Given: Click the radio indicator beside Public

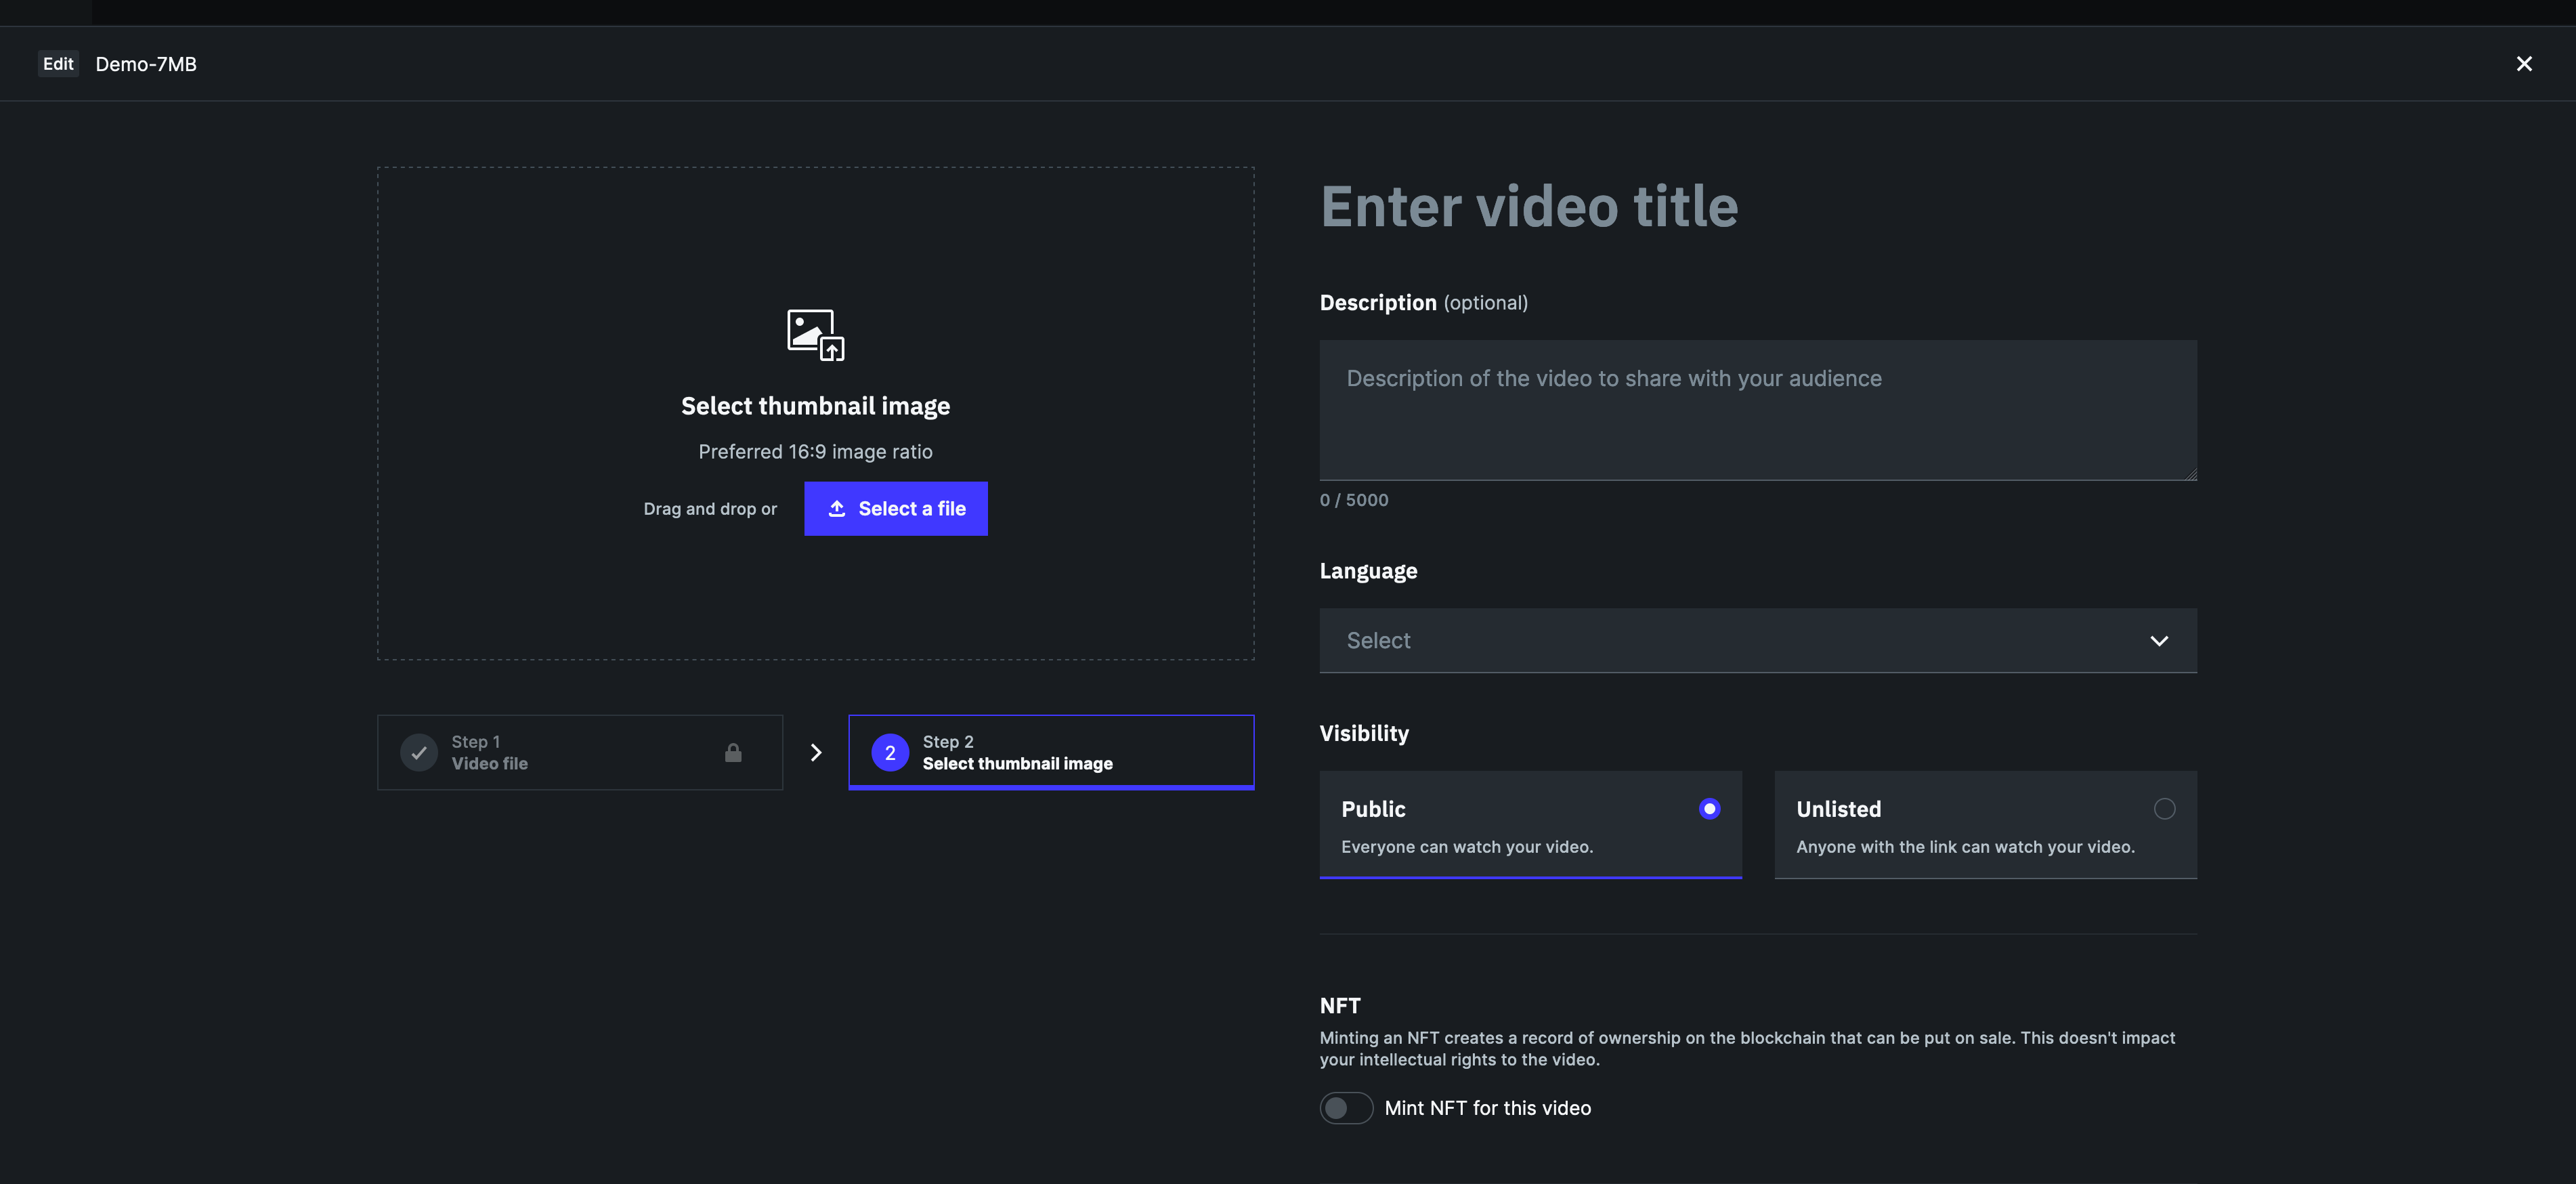Looking at the screenshot, I should click(x=1710, y=808).
